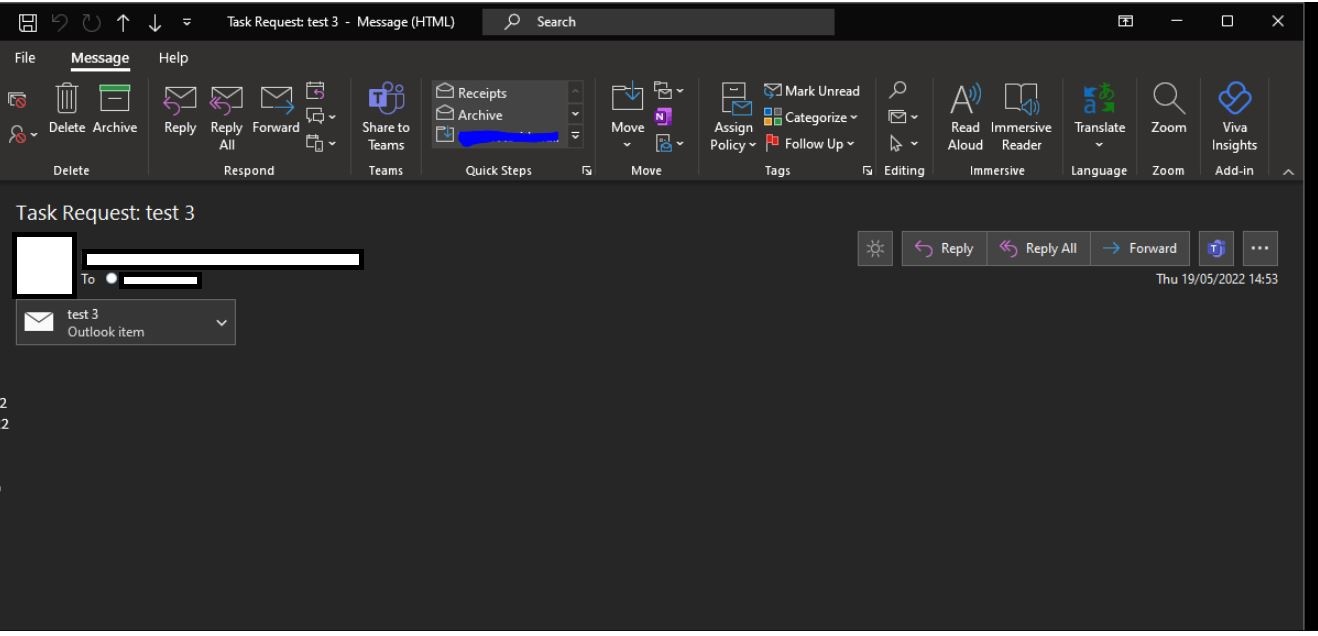This screenshot has height=636, width=1318.
Task: Click the "Task Request: test 3" subject heading
Action: 105,213
